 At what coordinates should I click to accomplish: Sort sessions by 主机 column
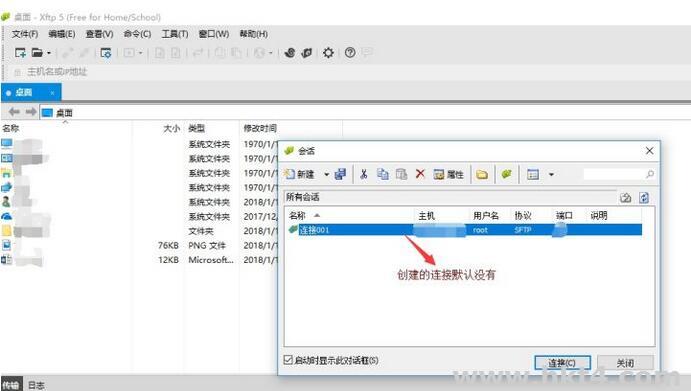tap(426, 216)
